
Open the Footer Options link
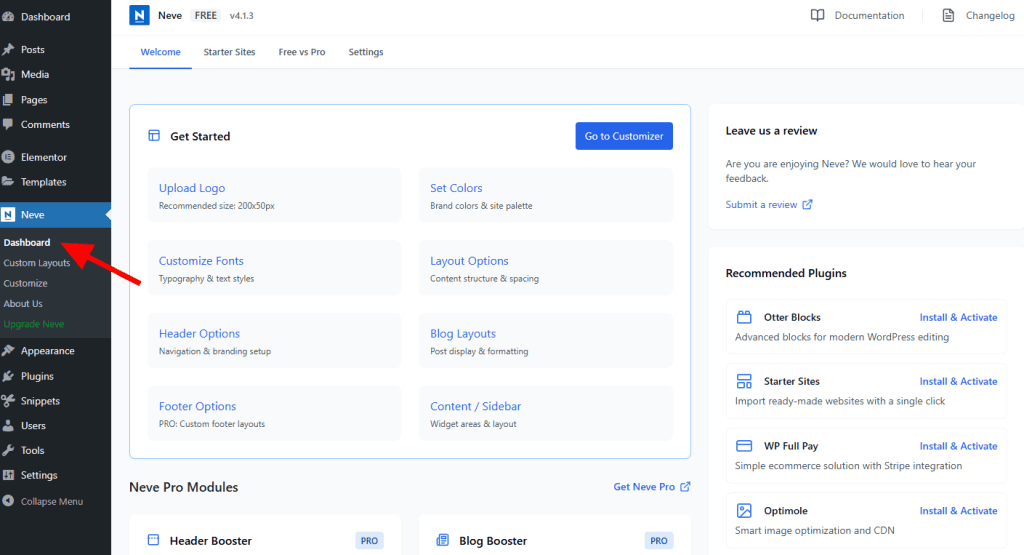tap(197, 406)
